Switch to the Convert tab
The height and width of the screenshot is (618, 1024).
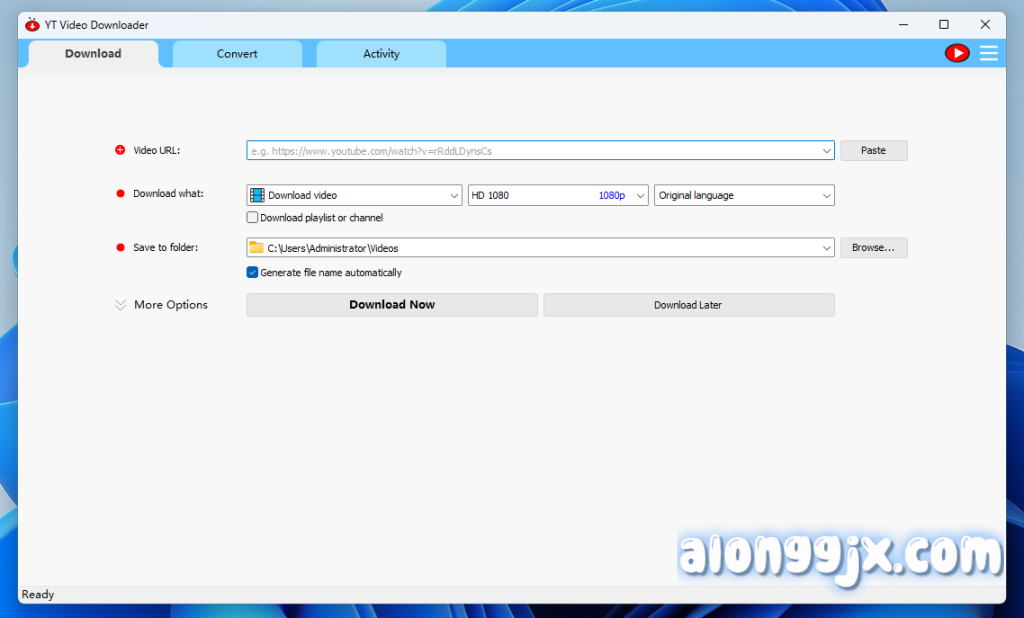click(237, 54)
